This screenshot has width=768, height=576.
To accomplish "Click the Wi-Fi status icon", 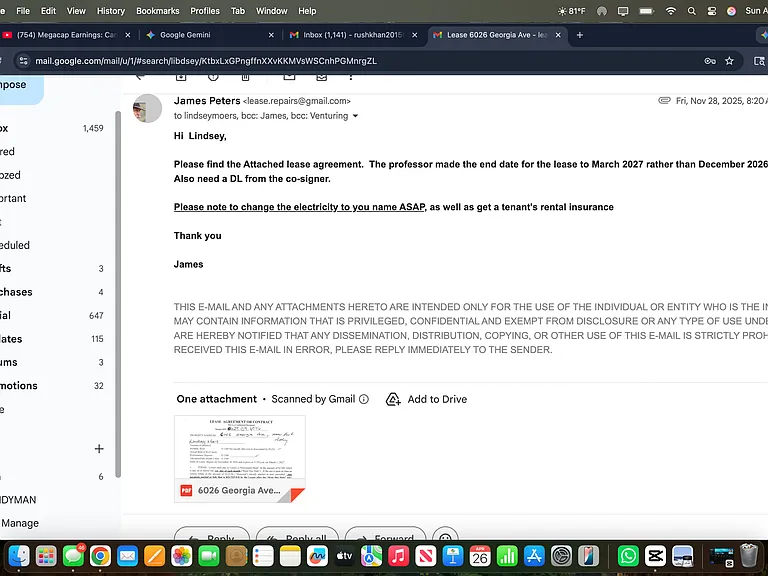I will 671,11.
